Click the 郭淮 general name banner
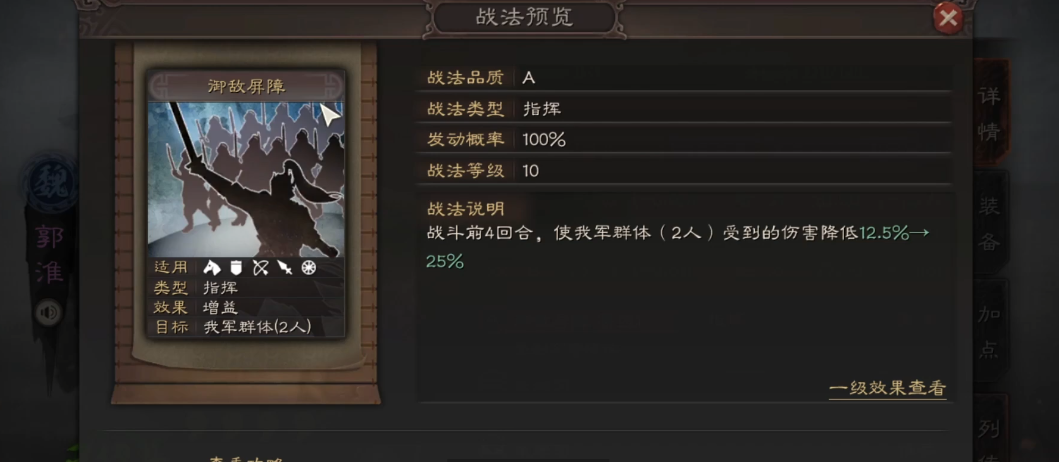 tap(49, 255)
